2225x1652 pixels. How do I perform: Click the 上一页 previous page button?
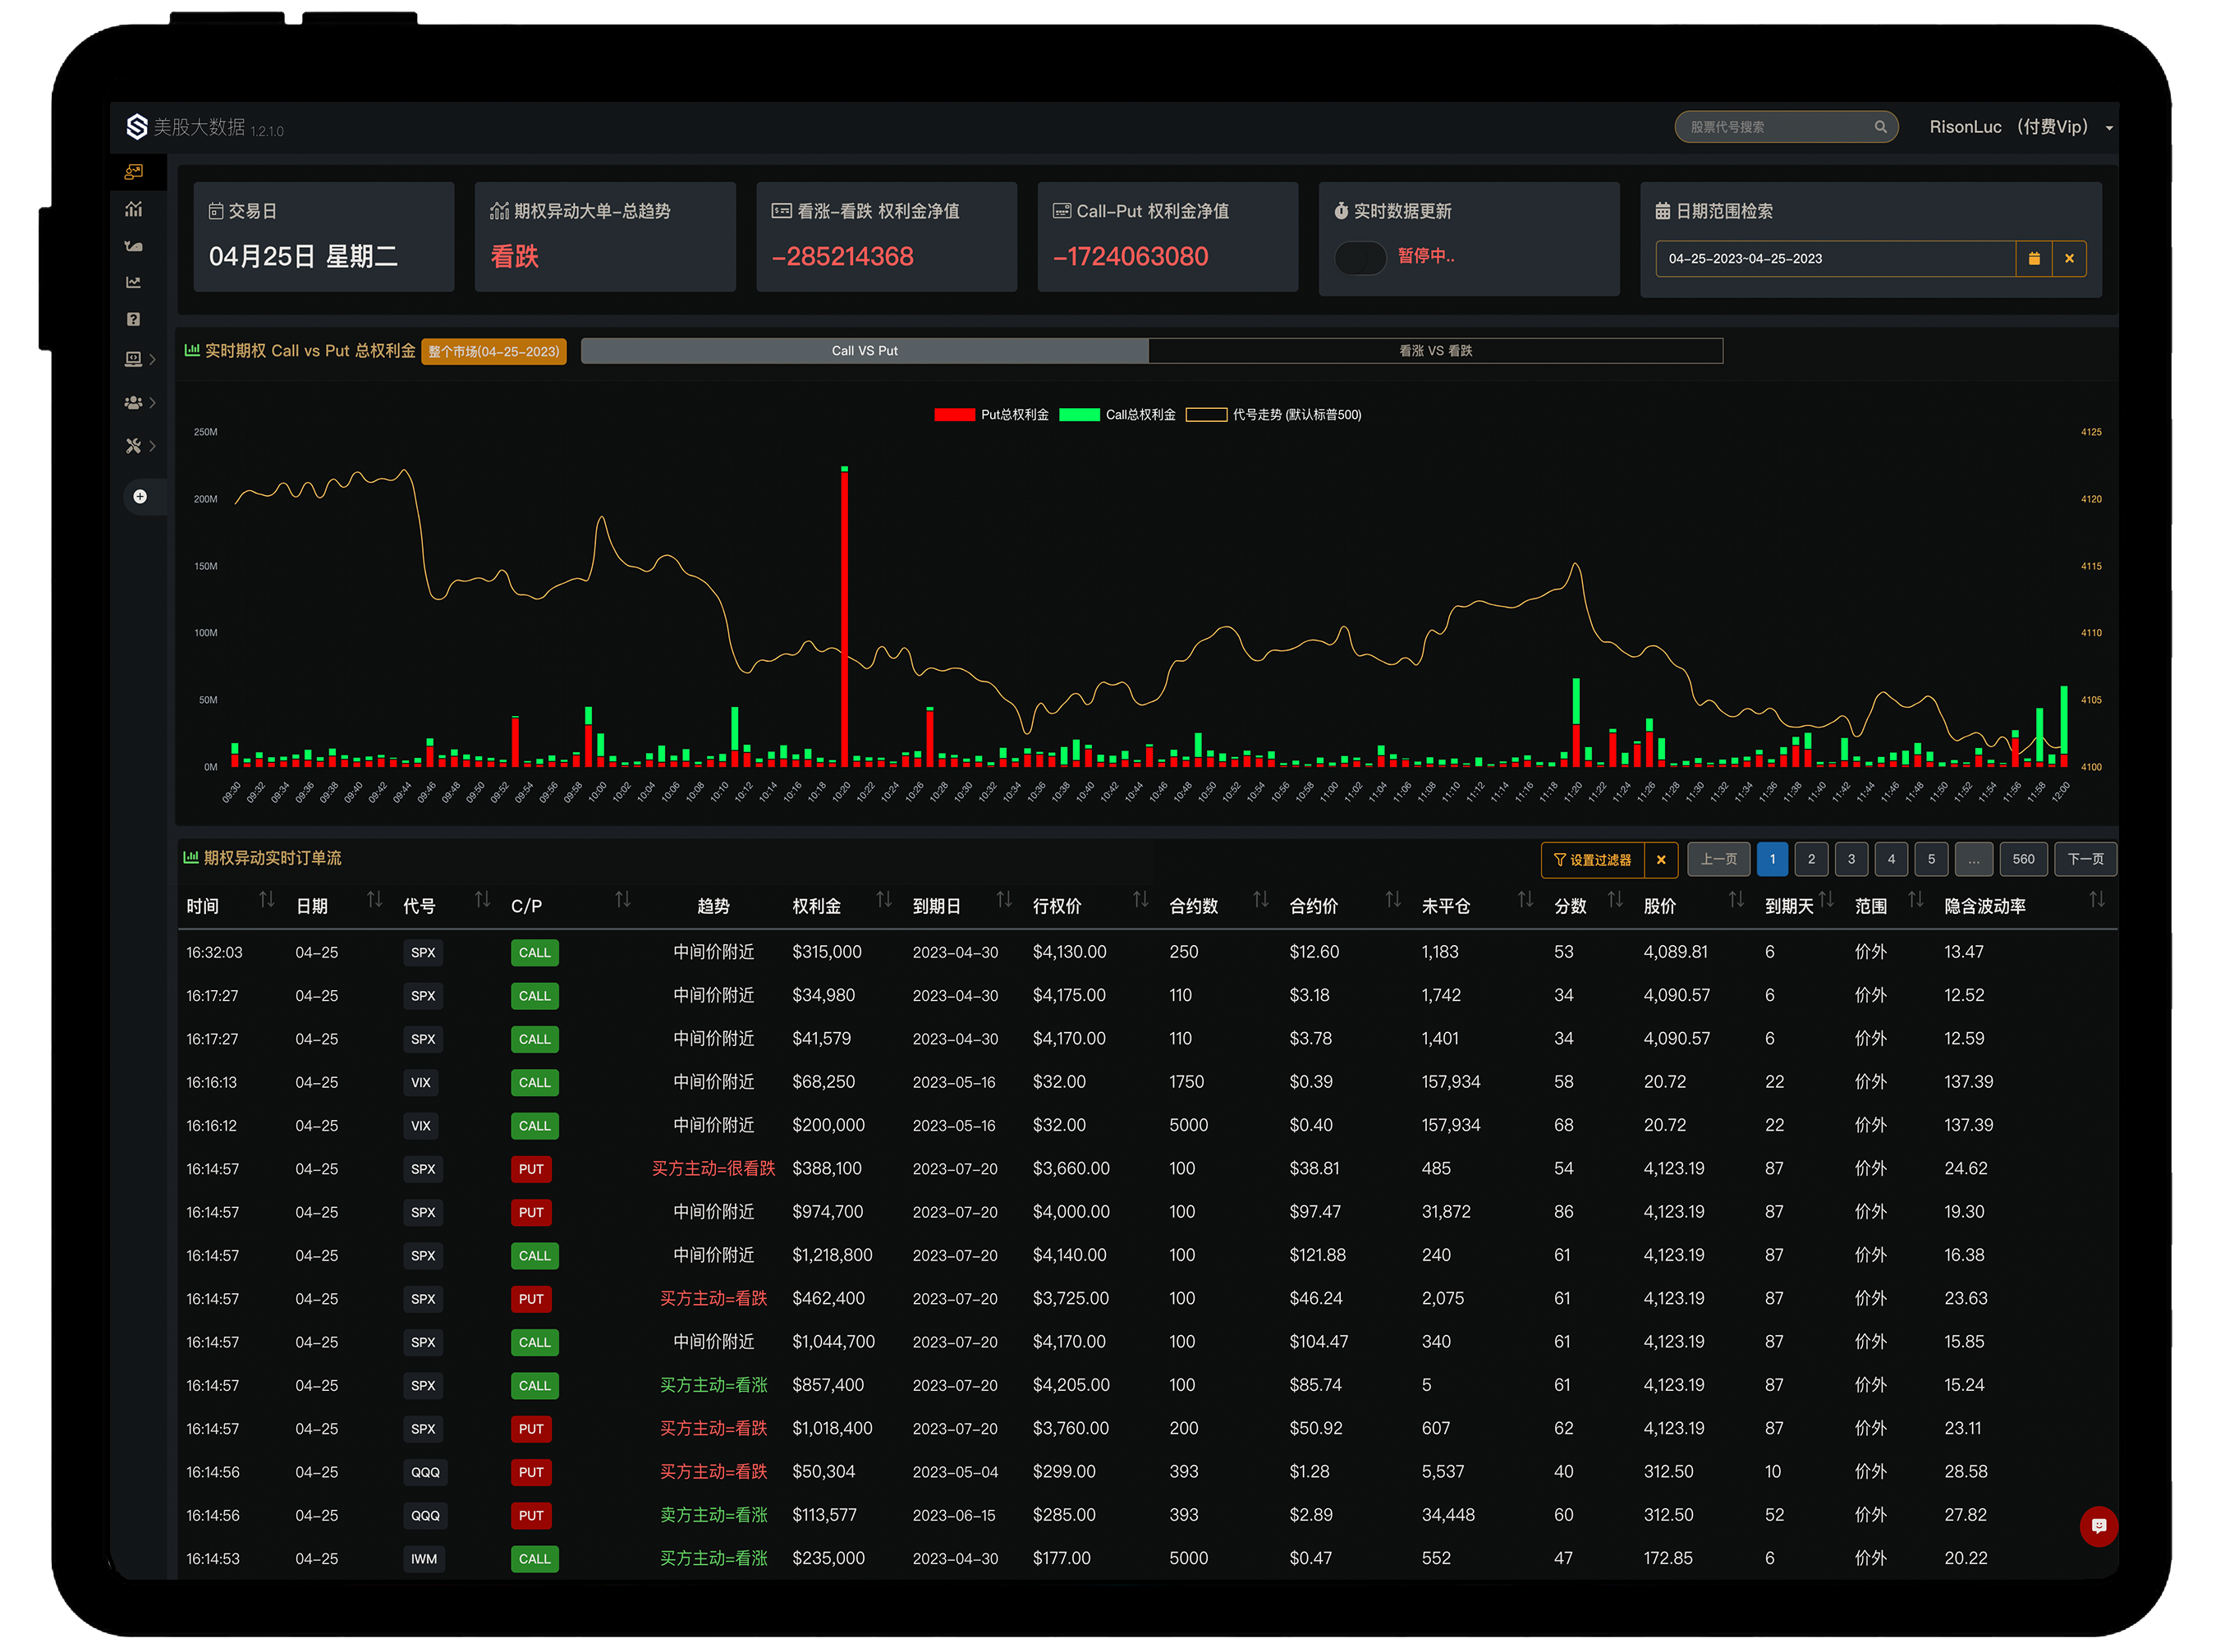pyautogui.click(x=1719, y=860)
